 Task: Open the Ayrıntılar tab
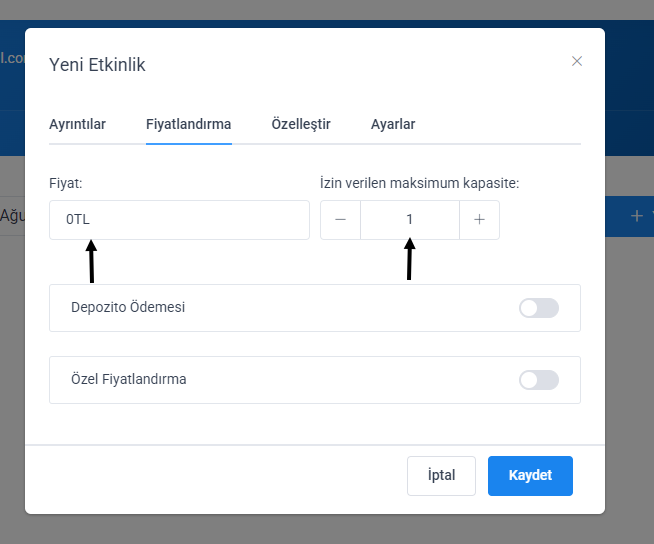(77, 125)
